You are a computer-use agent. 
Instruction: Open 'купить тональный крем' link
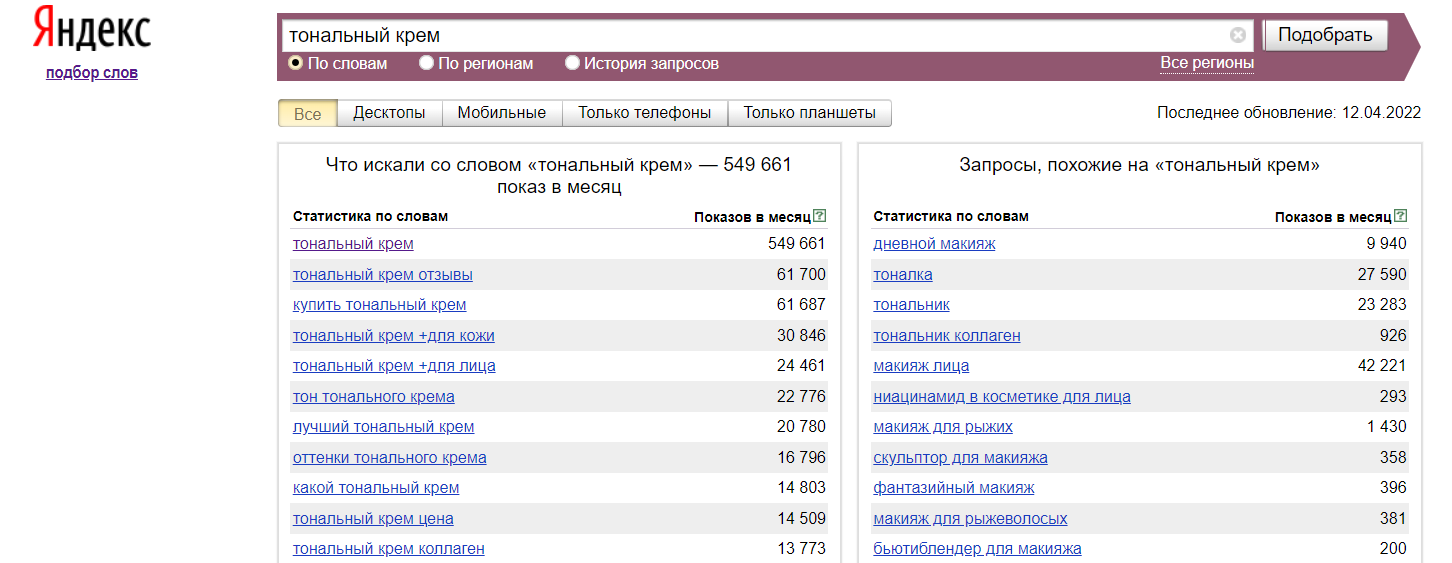pyautogui.click(x=379, y=305)
